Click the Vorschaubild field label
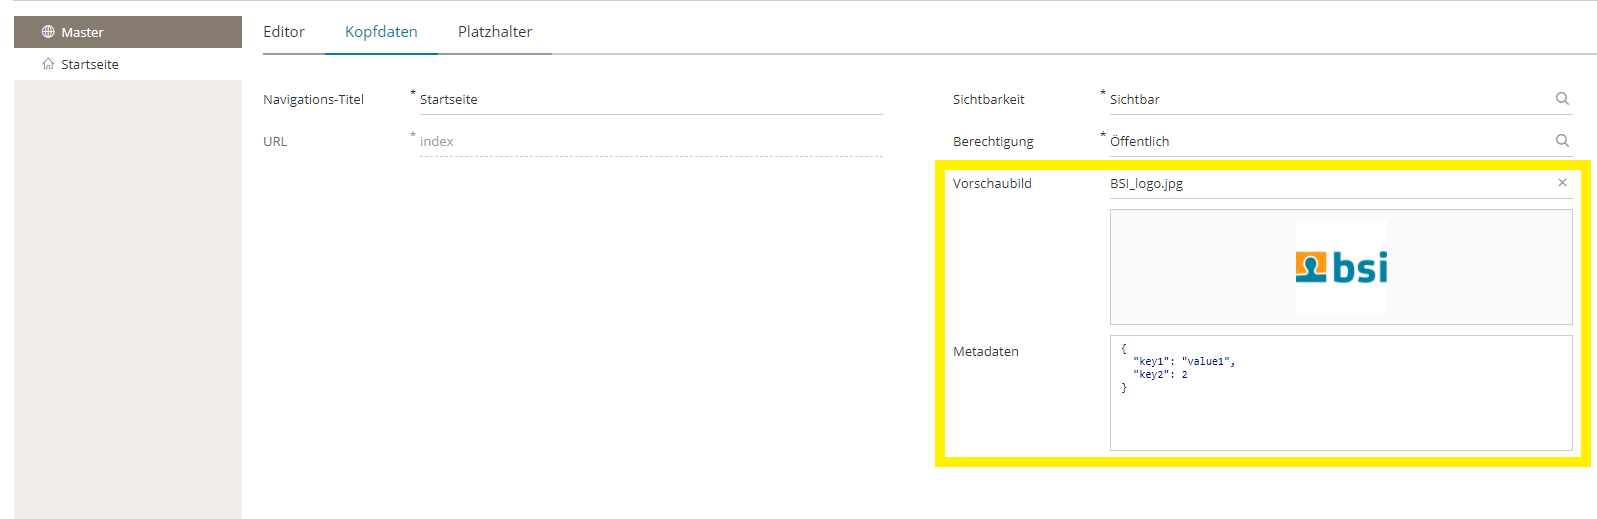The height and width of the screenshot is (519, 1597). 992,184
